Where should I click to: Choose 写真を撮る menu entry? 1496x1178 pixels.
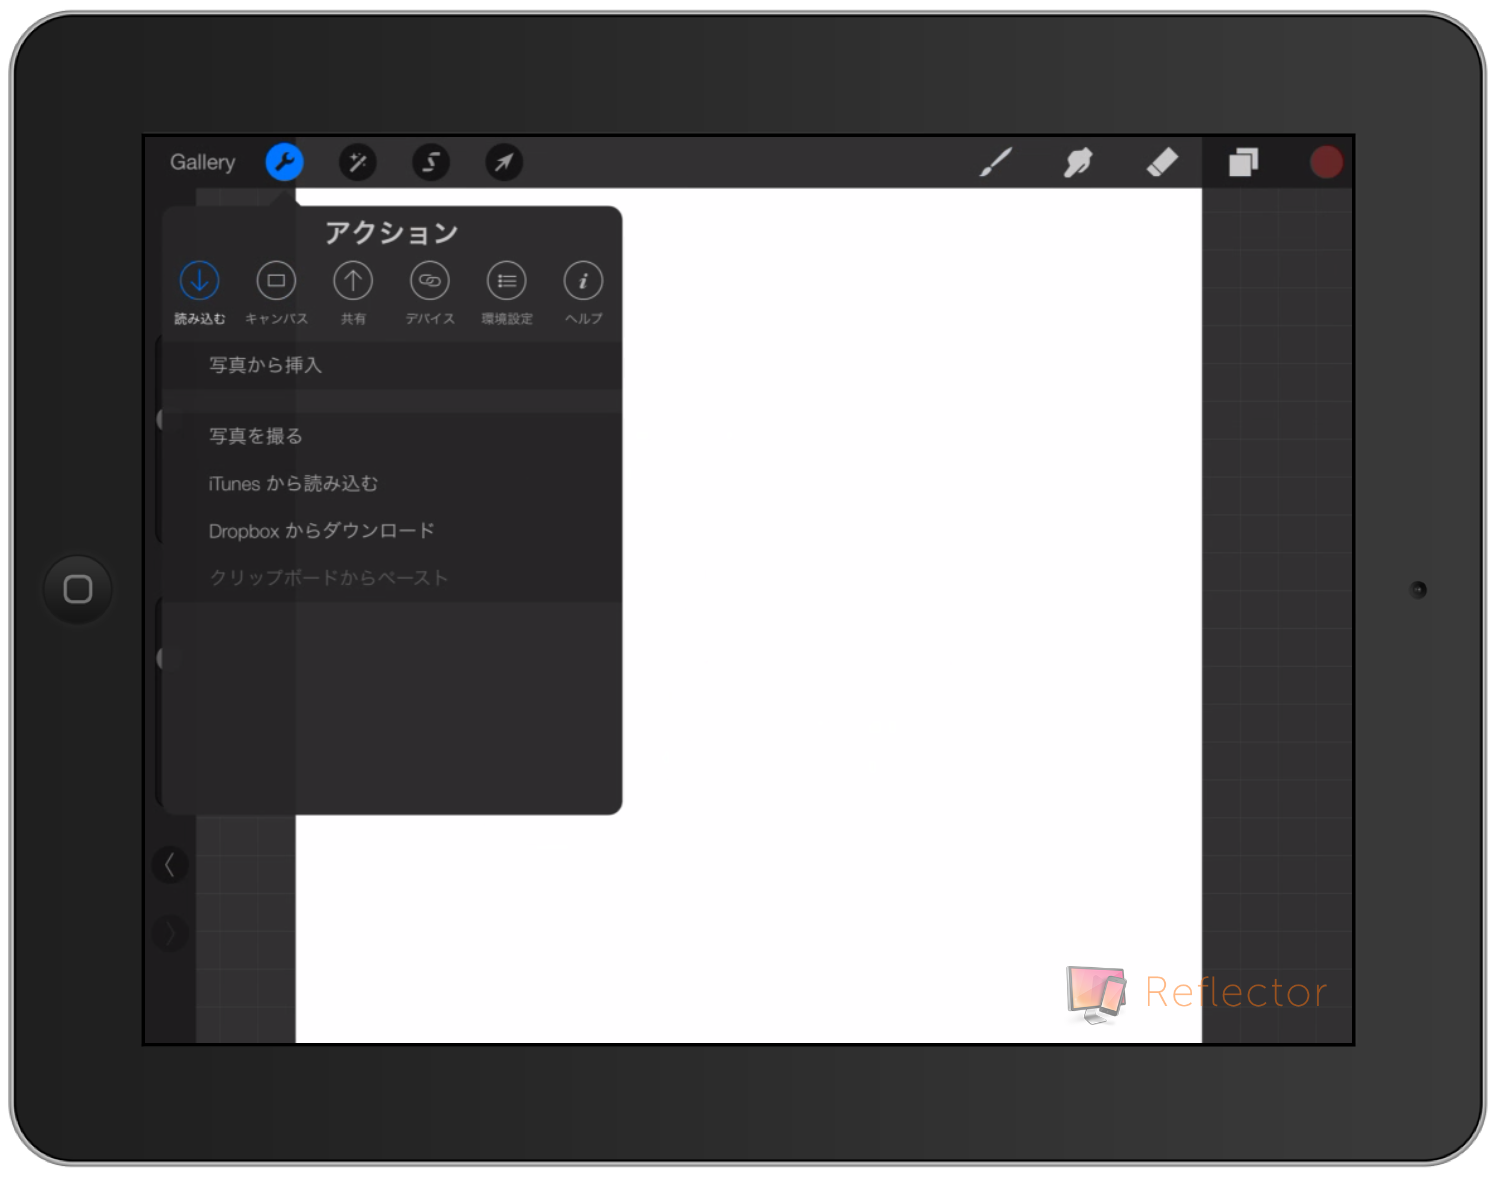tap(392, 436)
